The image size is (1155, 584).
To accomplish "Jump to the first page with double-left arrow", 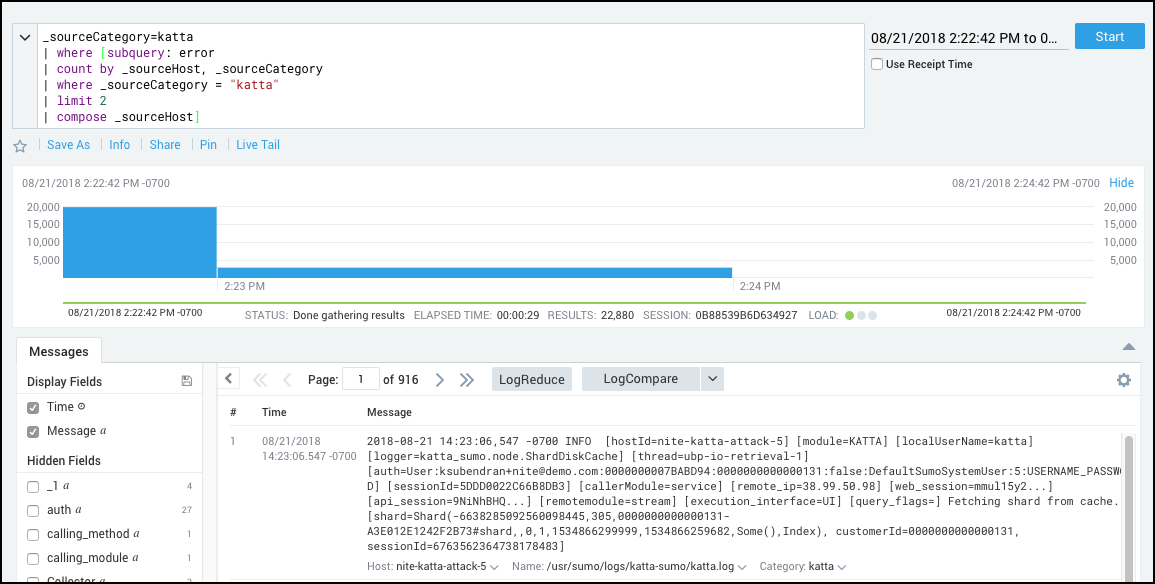I will pos(260,379).
